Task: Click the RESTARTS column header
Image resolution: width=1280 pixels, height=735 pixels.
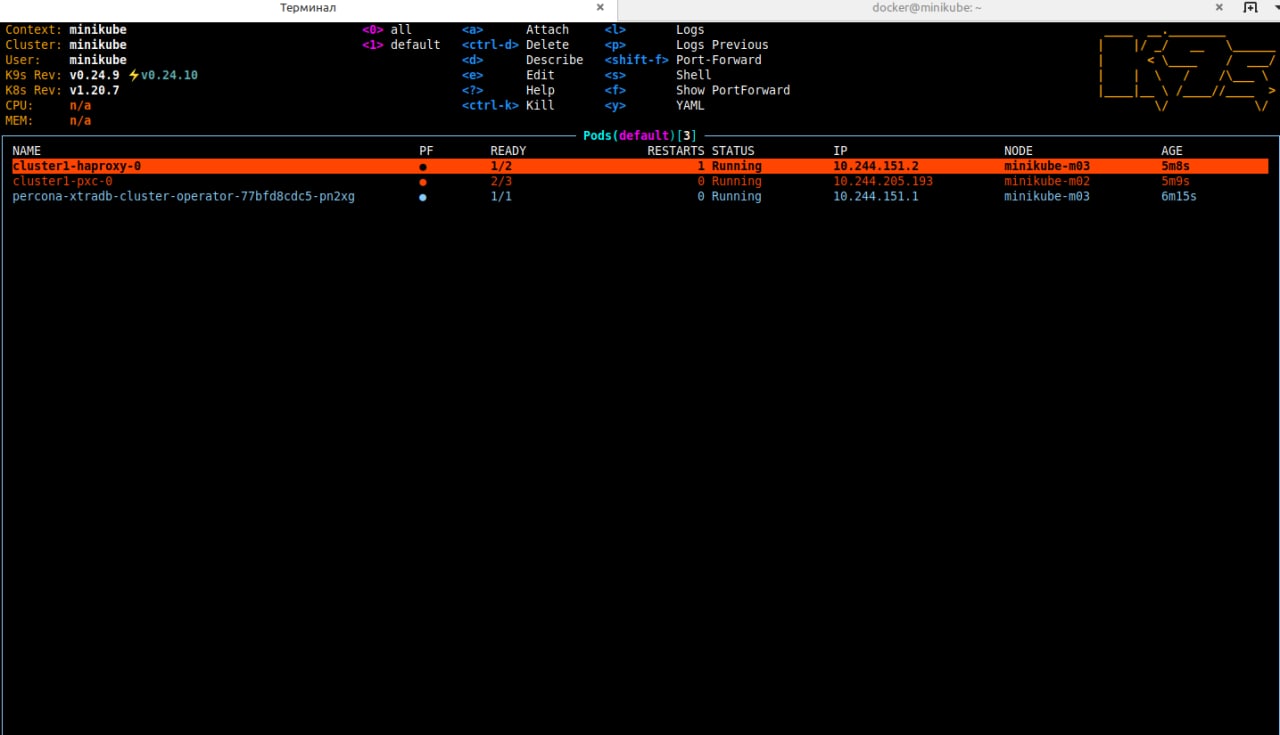Action: (x=676, y=151)
